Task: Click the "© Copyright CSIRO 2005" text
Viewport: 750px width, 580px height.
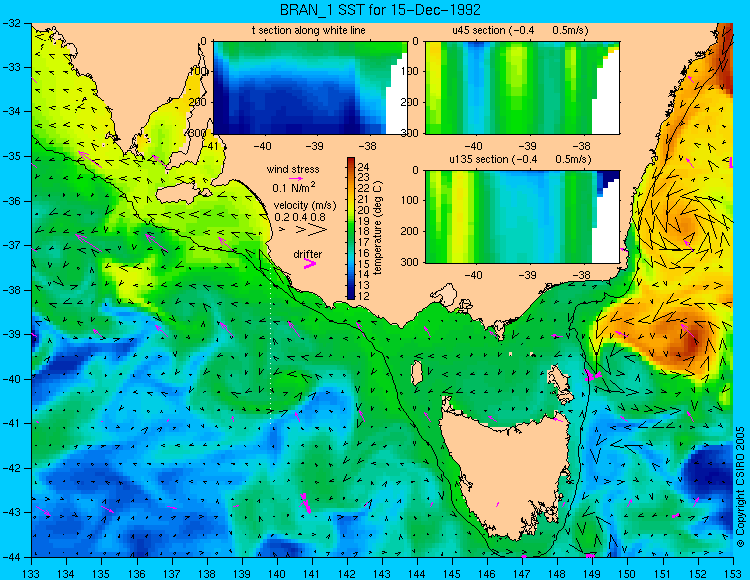Action: pyautogui.click(x=740, y=487)
